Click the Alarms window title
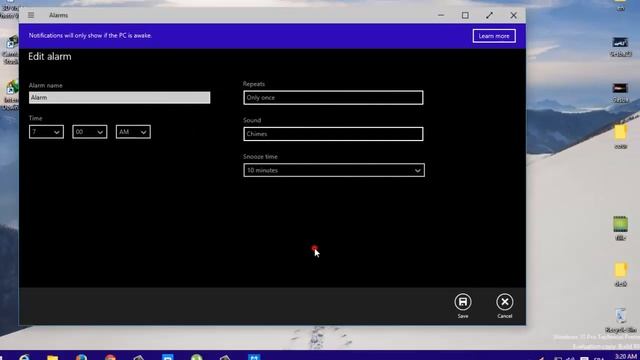 pyautogui.click(x=58, y=15)
